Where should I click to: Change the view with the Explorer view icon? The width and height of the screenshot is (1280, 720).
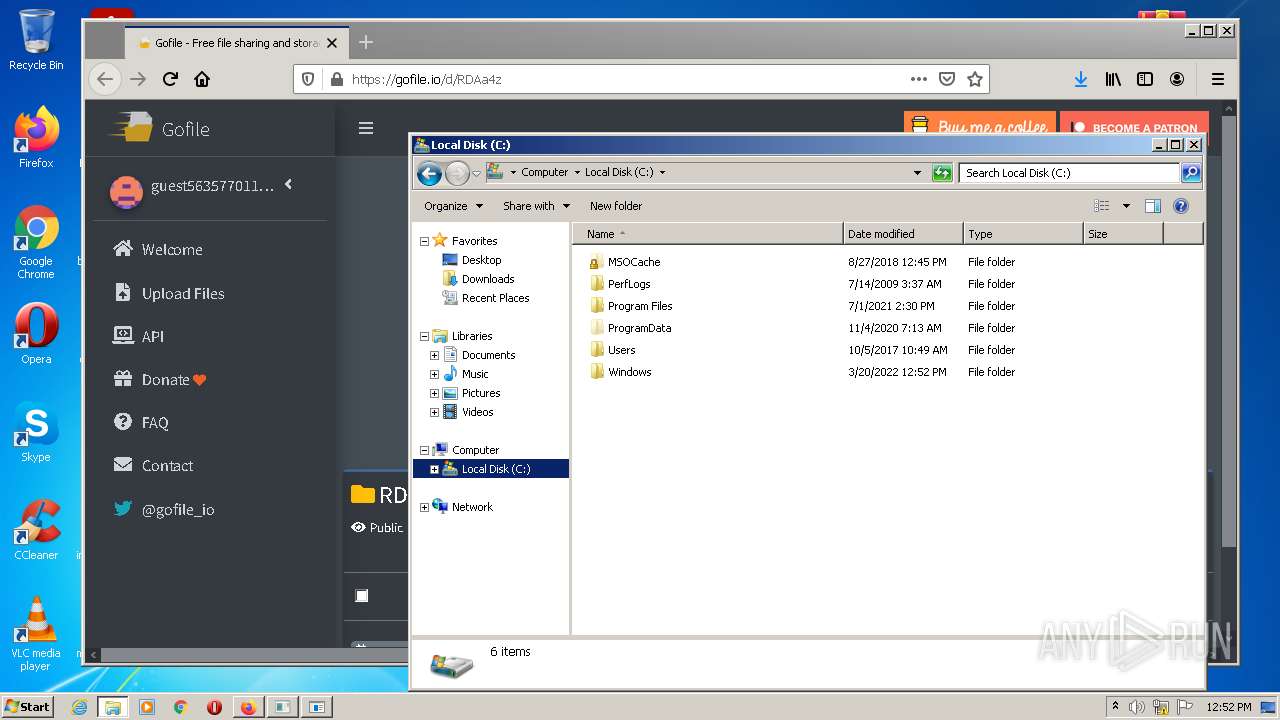1101,206
